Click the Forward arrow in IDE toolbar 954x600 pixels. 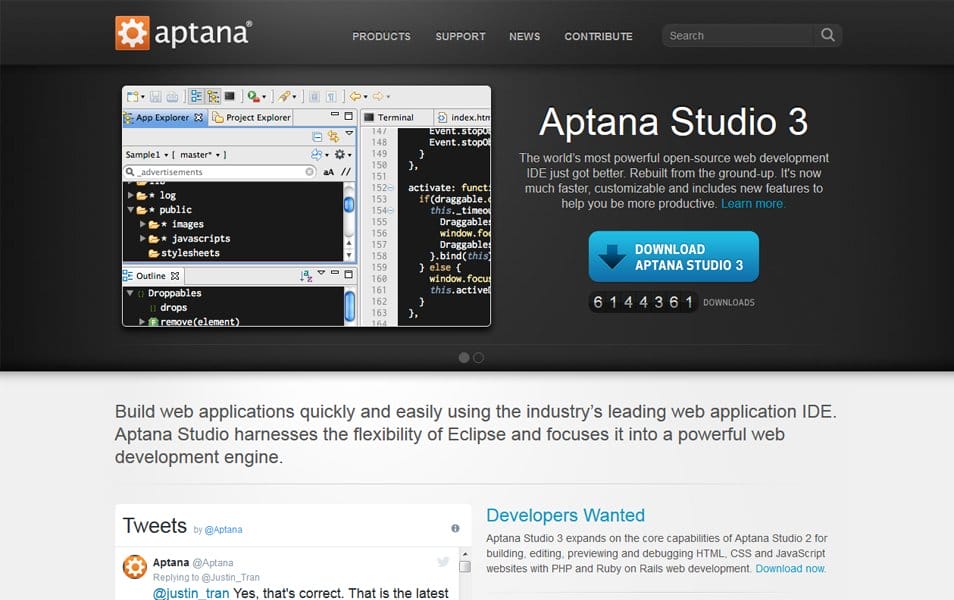pyautogui.click(x=378, y=96)
